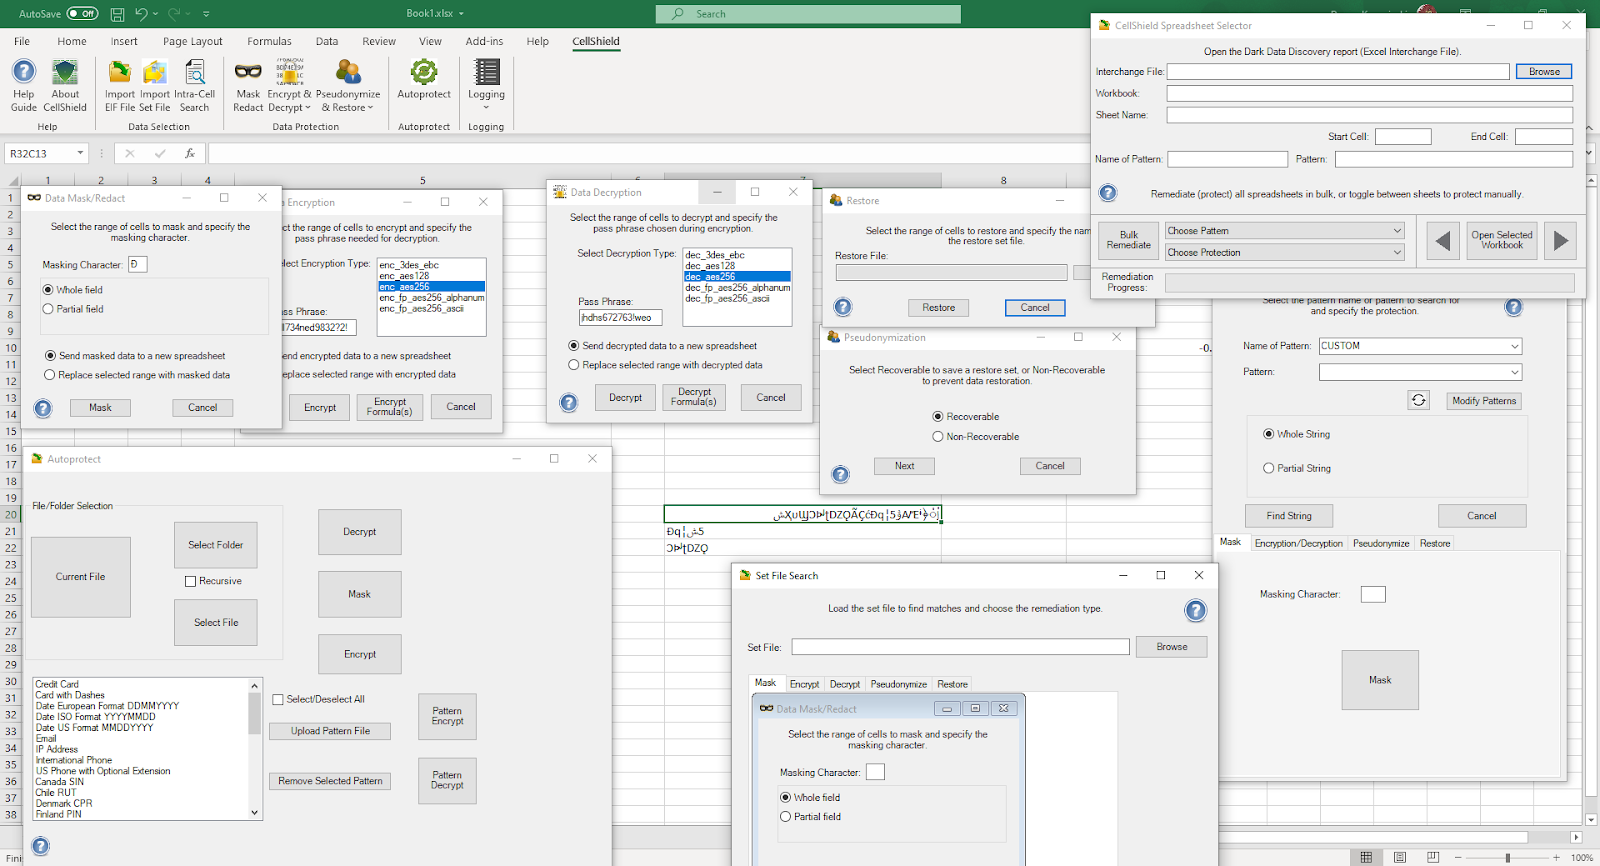The image size is (1600, 866).
Task: Open the Page Layout ribbon tab
Action: click(x=193, y=41)
